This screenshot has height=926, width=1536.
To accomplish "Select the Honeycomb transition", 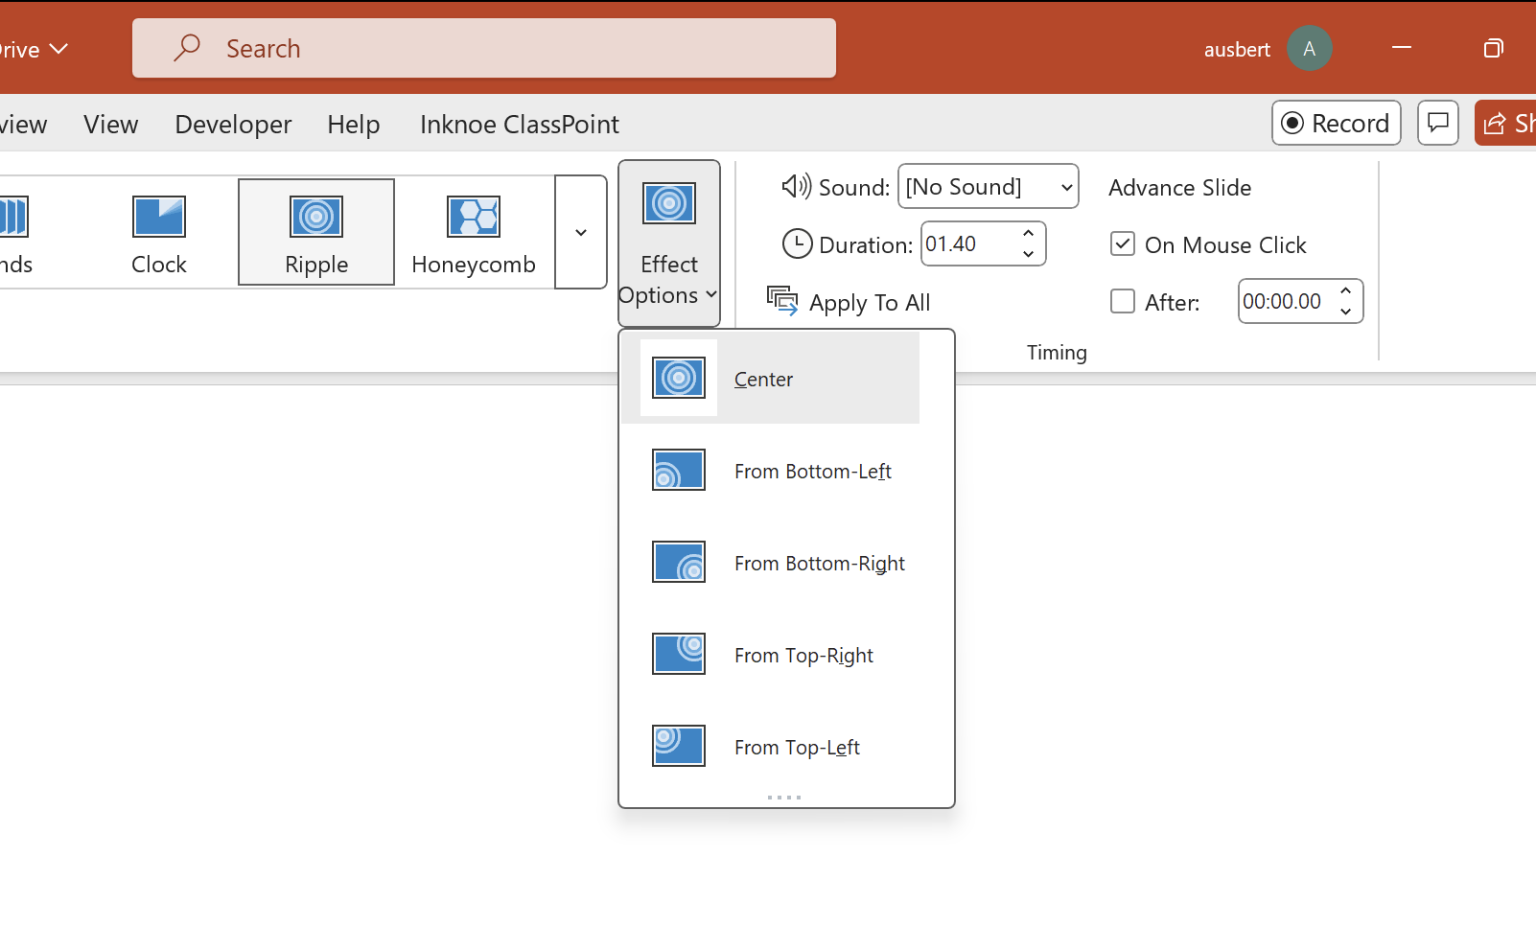I will [473, 231].
